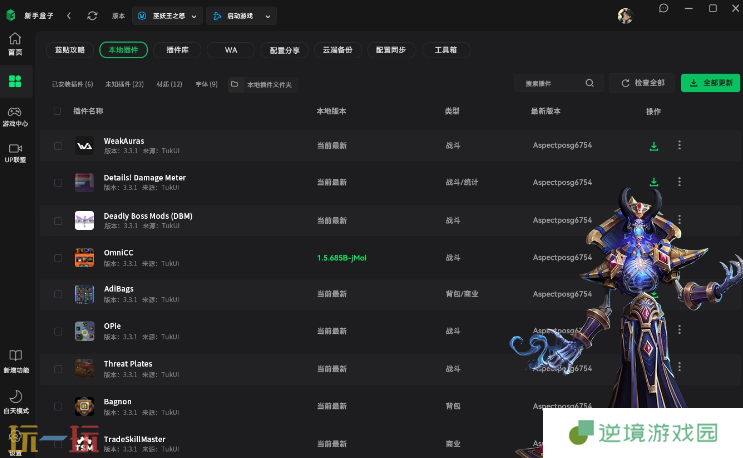Tick the AdiBags row checkbox
Viewport: 743px width, 458px height.
(58, 294)
